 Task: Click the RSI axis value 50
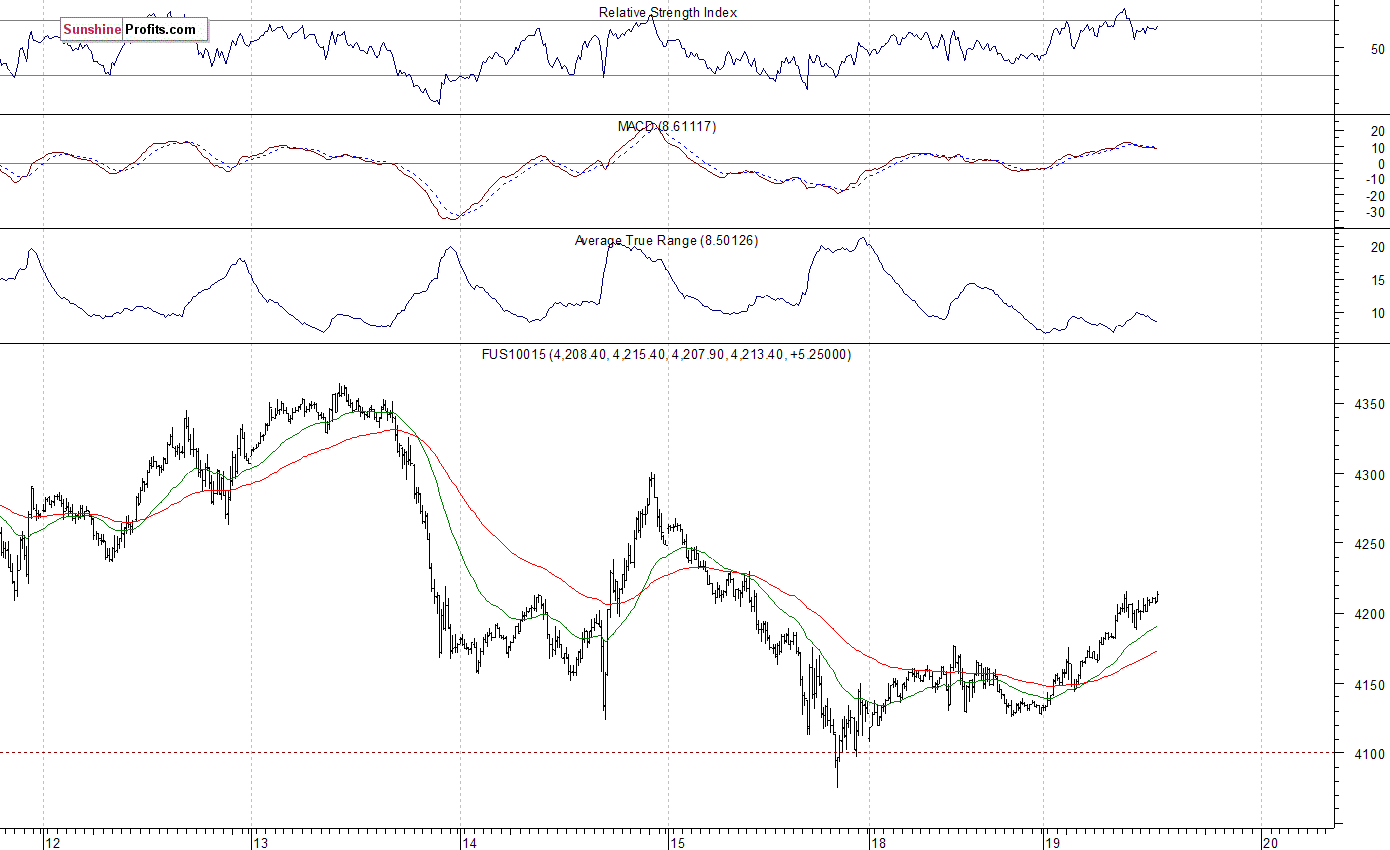(x=1377, y=49)
